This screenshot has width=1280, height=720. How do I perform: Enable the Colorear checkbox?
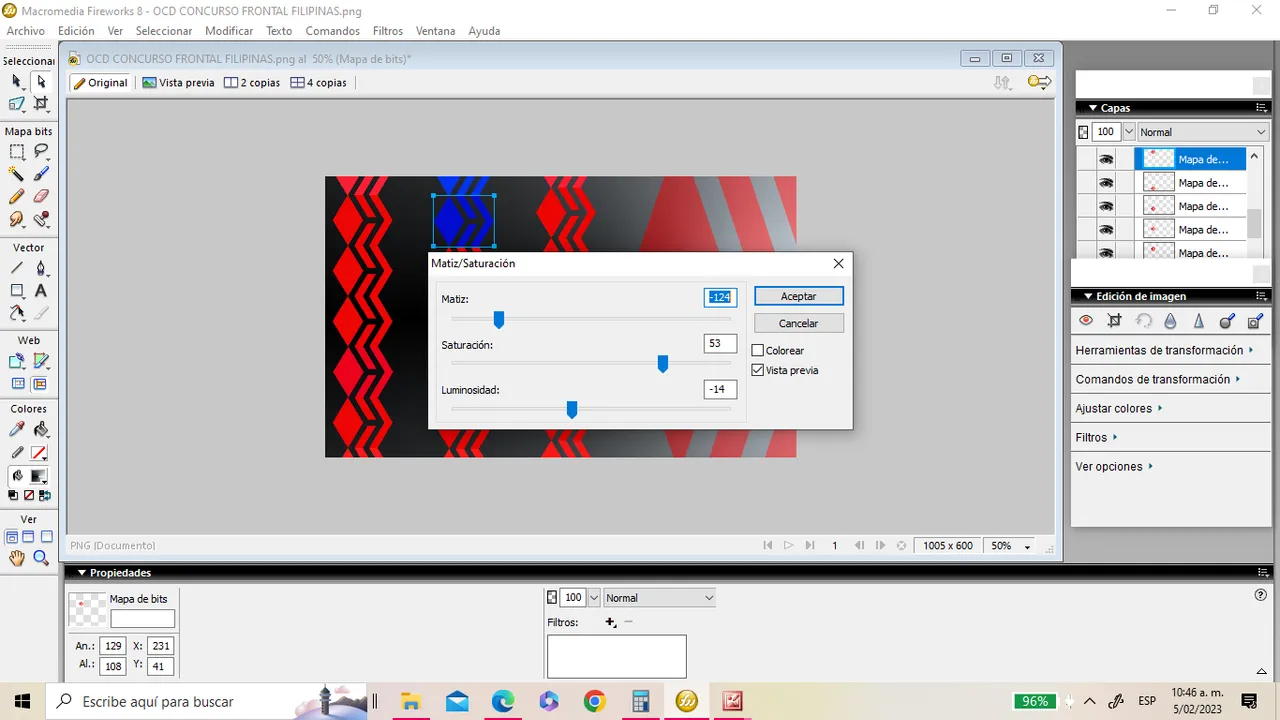758,351
